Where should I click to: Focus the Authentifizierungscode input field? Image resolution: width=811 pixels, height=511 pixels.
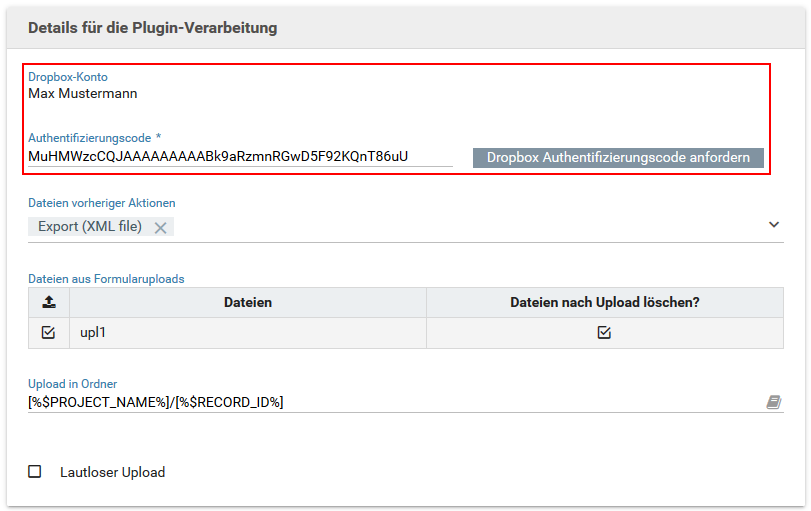pos(240,157)
